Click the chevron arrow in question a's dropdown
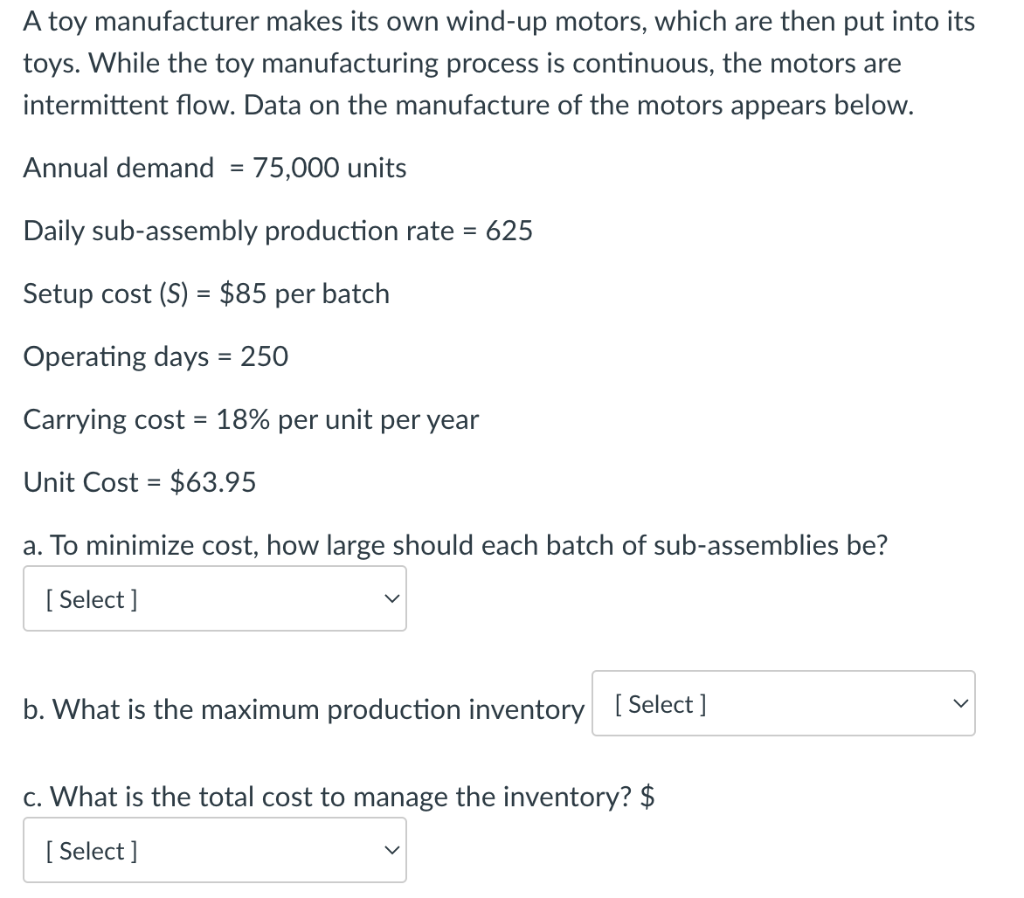This screenshot has width=1024, height=898. point(392,599)
